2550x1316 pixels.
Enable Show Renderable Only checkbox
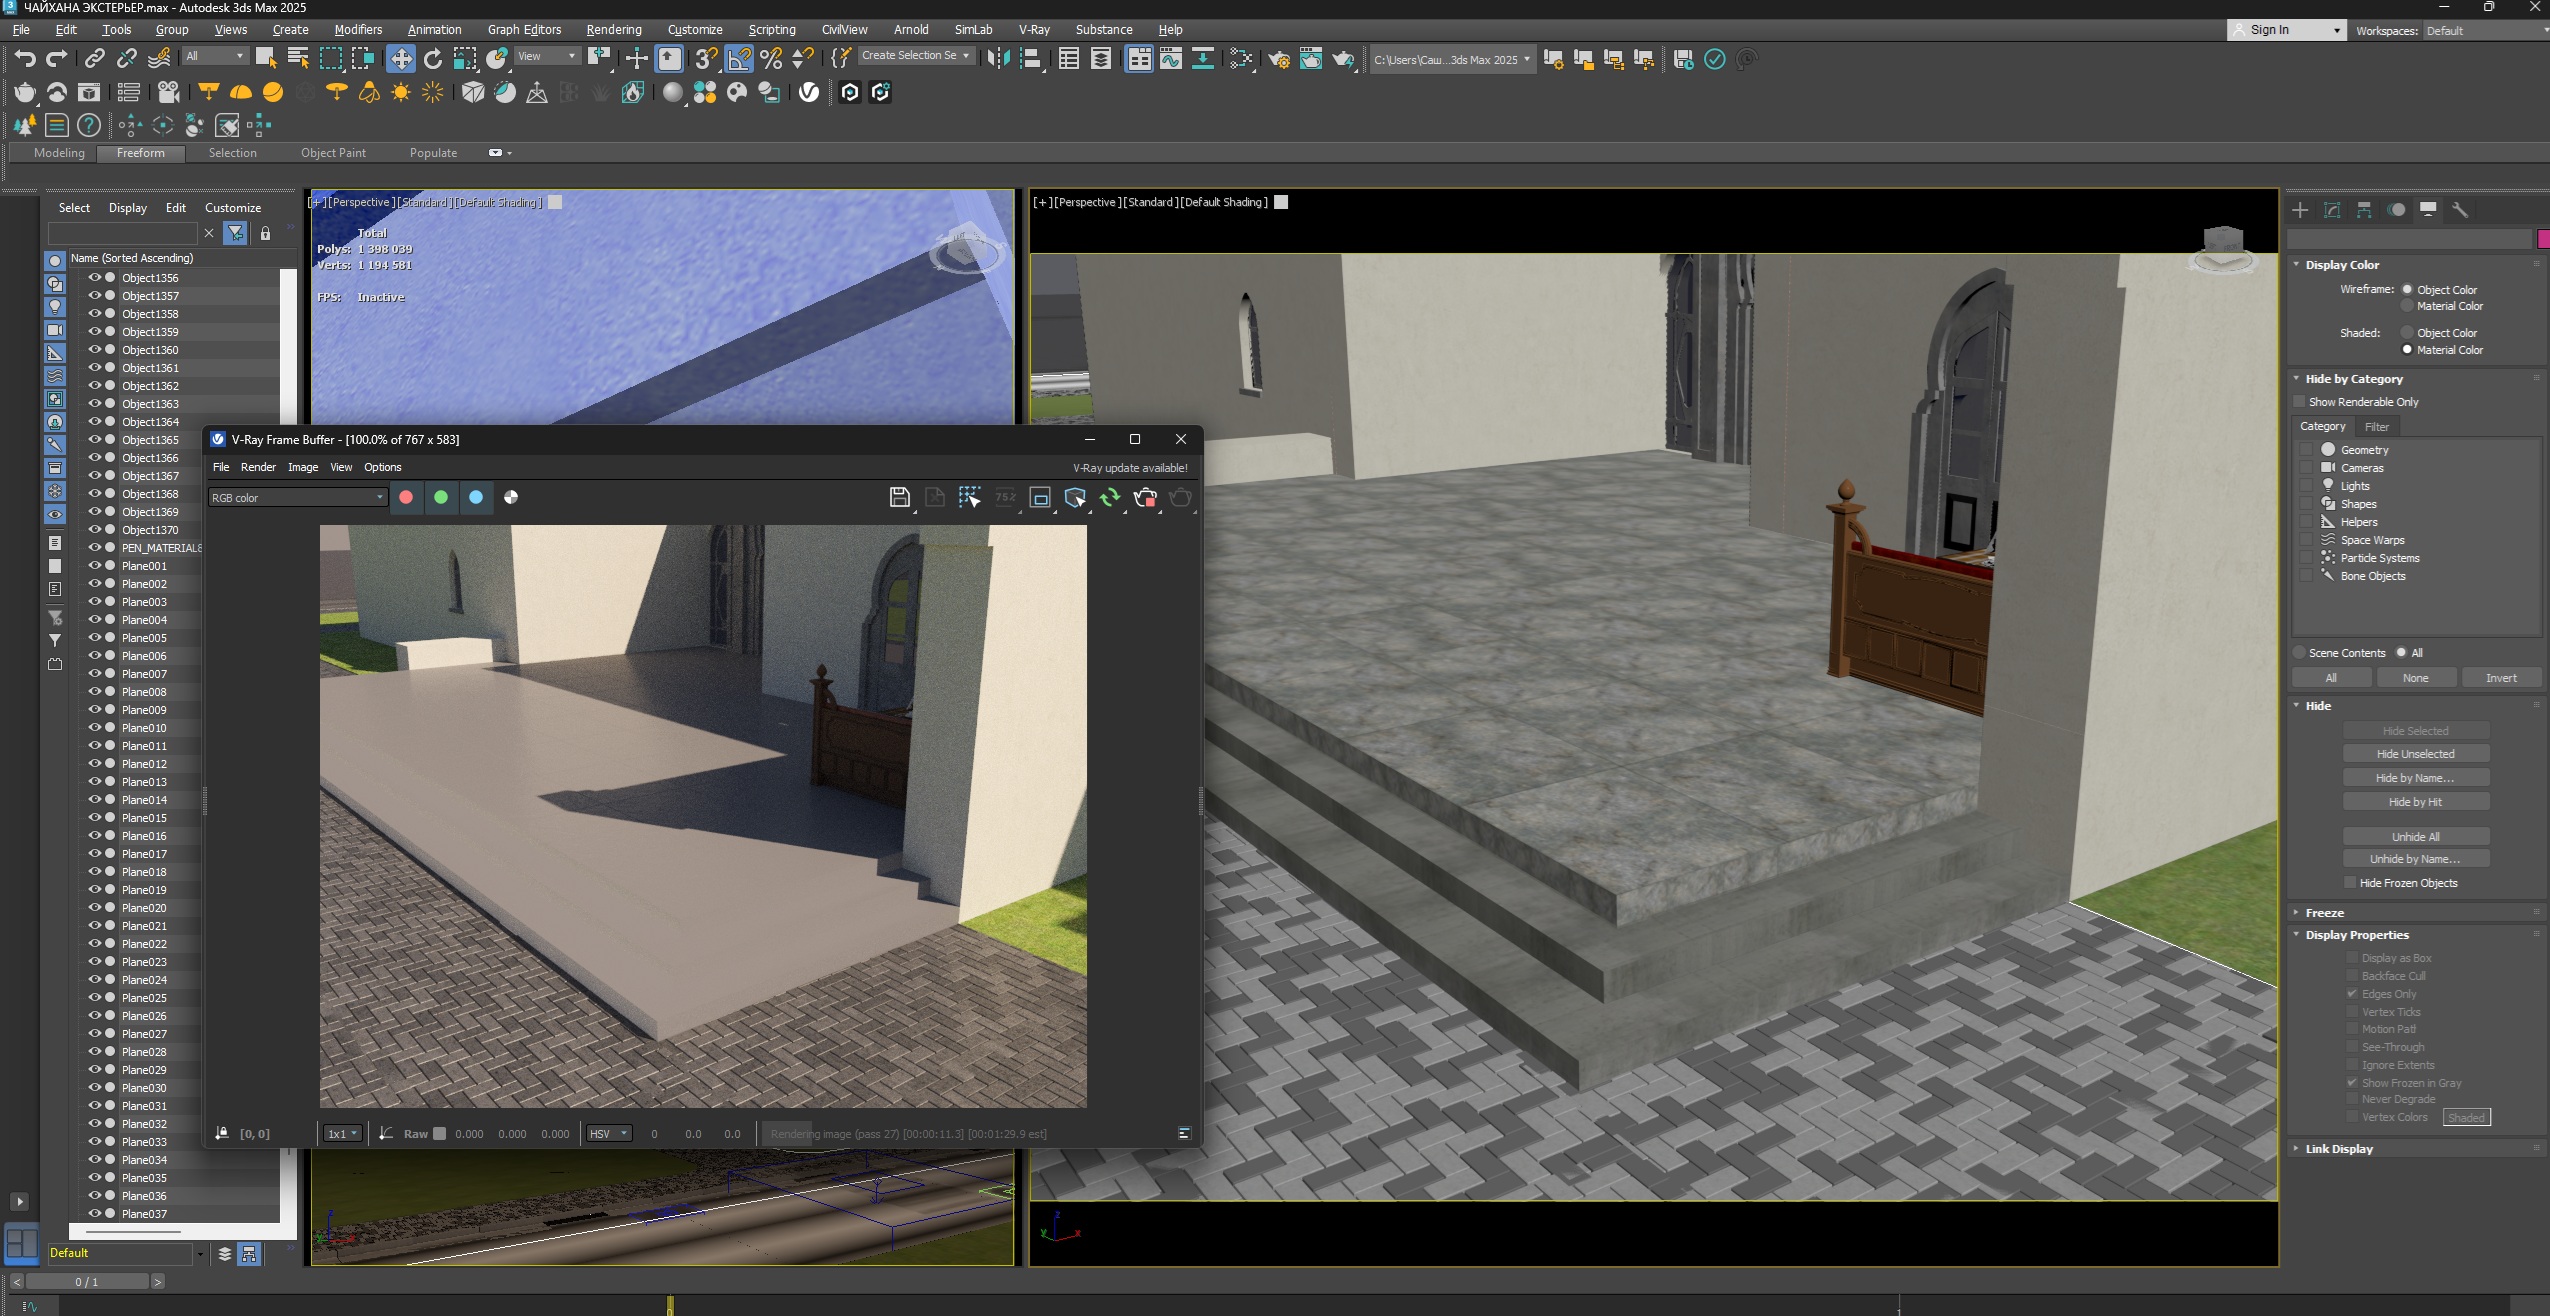click(2299, 402)
